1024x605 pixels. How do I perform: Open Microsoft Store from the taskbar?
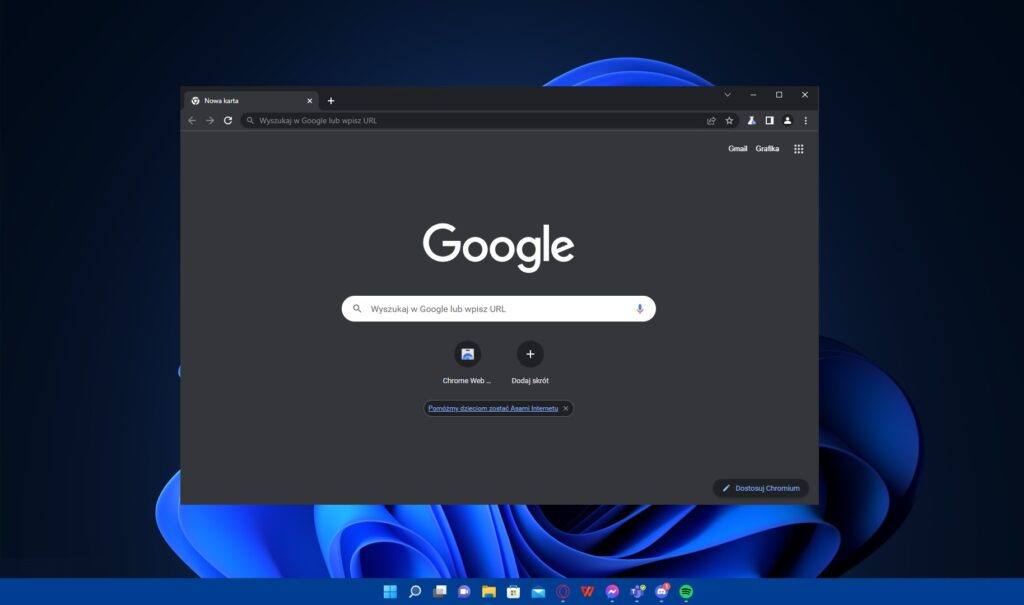[x=513, y=591]
